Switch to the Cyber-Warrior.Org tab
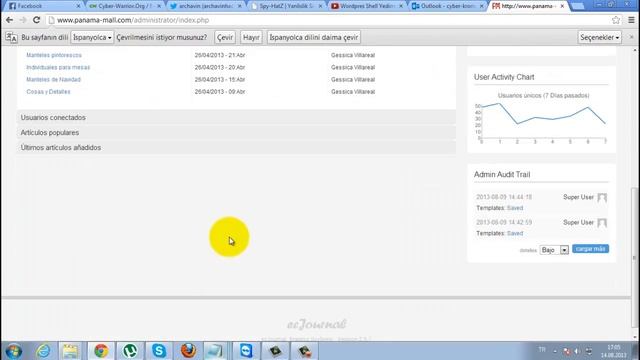The image size is (640, 360). click(x=124, y=6)
